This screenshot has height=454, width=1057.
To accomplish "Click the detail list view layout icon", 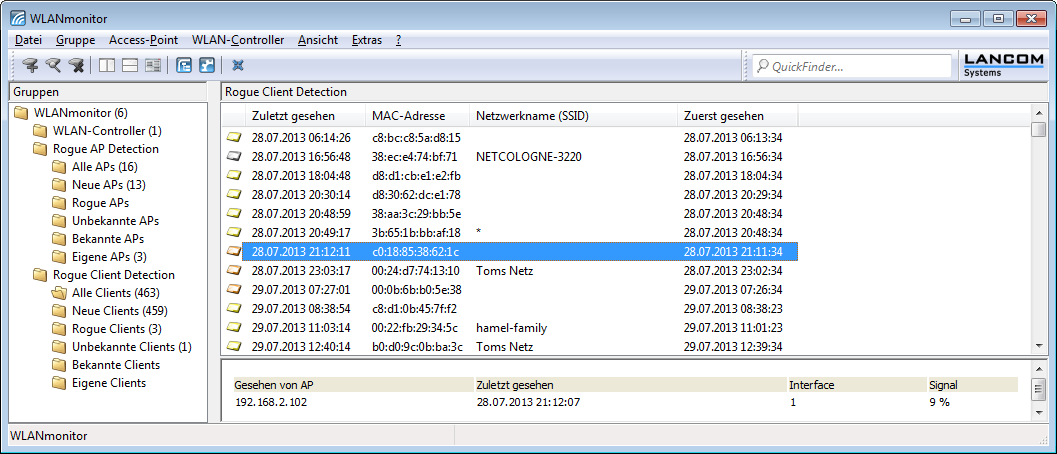I will (x=153, y=66).
